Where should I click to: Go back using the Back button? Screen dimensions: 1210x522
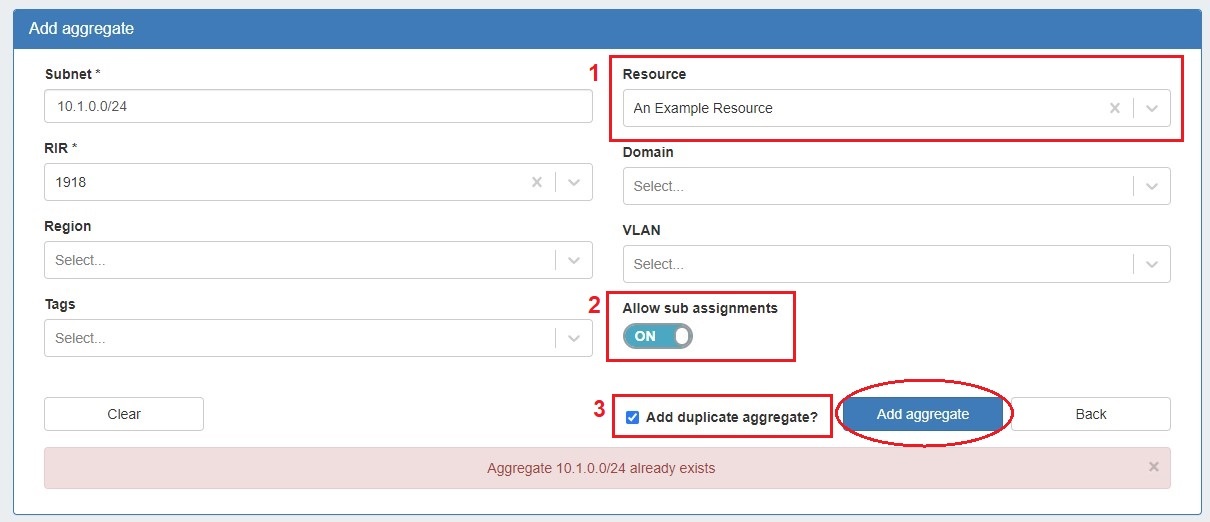(1091, 414)
